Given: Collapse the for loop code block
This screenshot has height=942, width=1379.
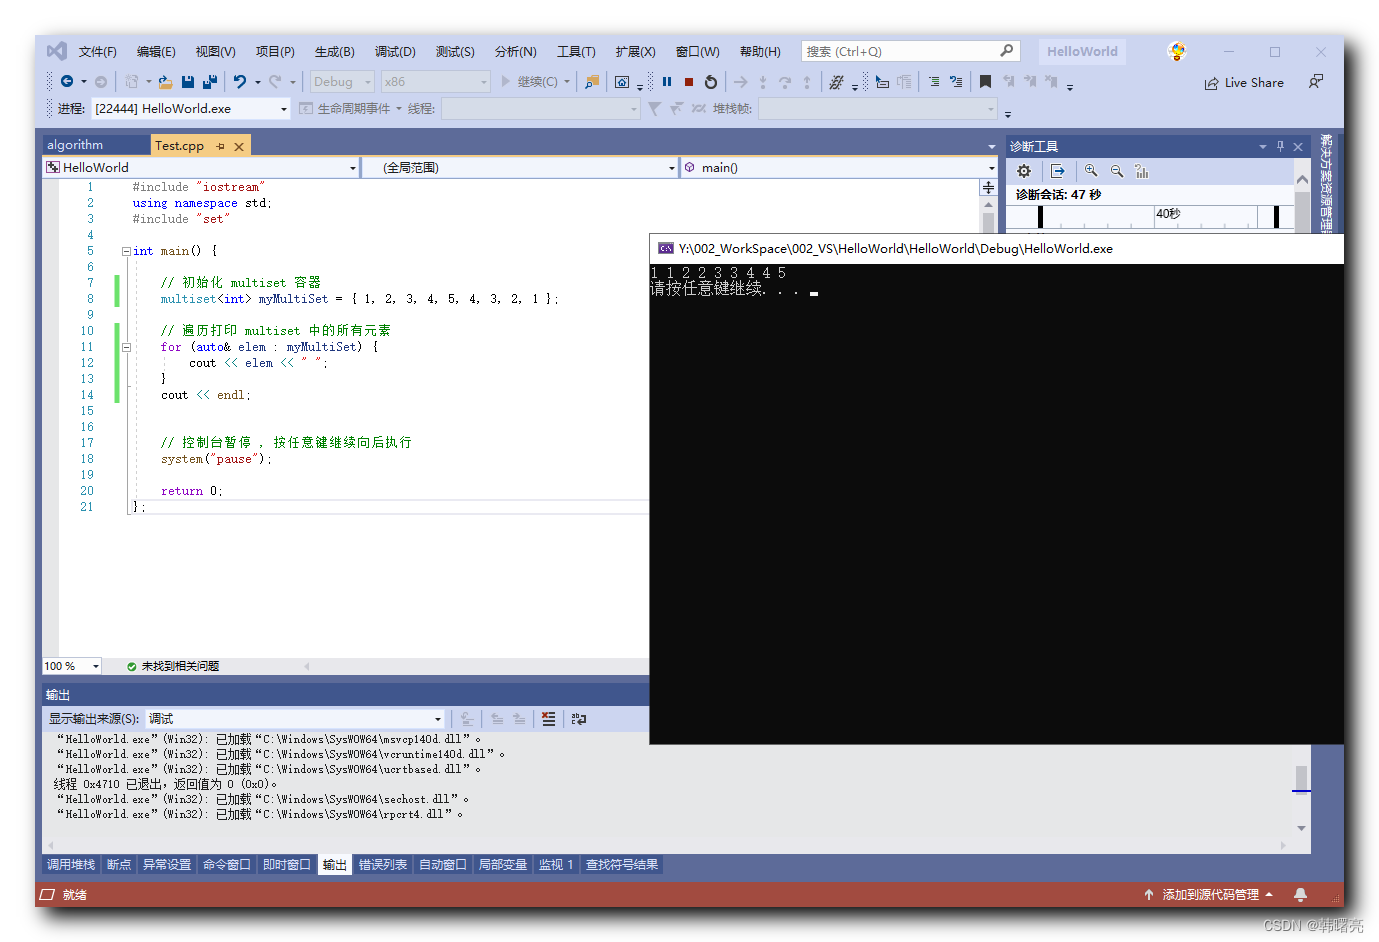Looking at the screenshot, I should (x=126, y=347).
